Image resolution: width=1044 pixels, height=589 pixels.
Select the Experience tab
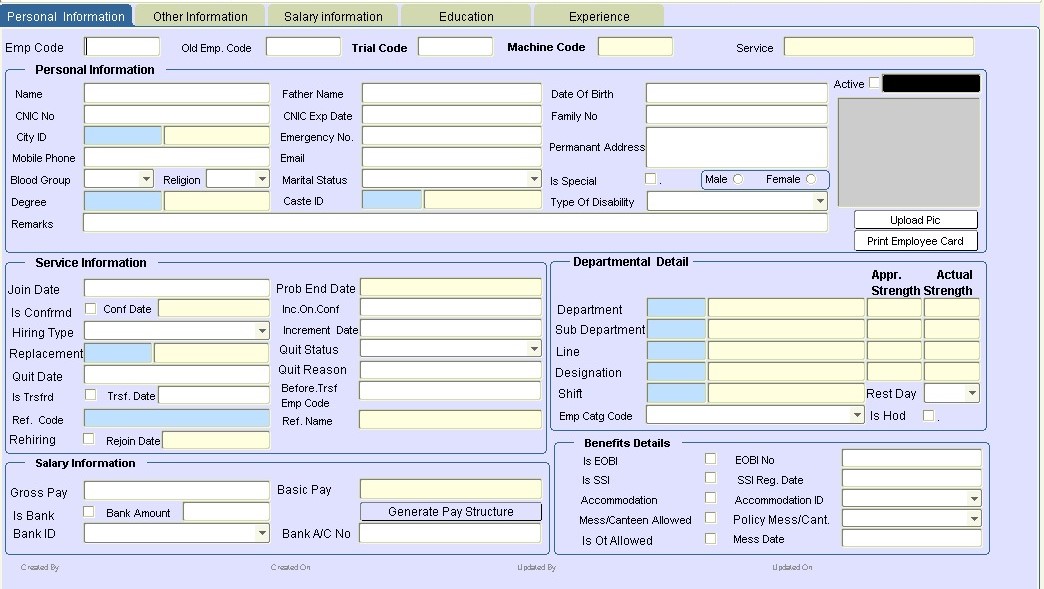(x=599, y=16)
